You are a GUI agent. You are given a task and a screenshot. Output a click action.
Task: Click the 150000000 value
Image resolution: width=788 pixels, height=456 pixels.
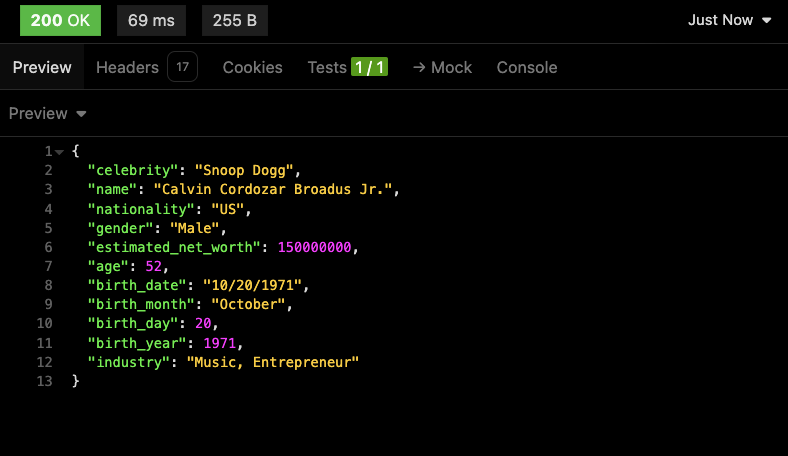pos(315,247)
